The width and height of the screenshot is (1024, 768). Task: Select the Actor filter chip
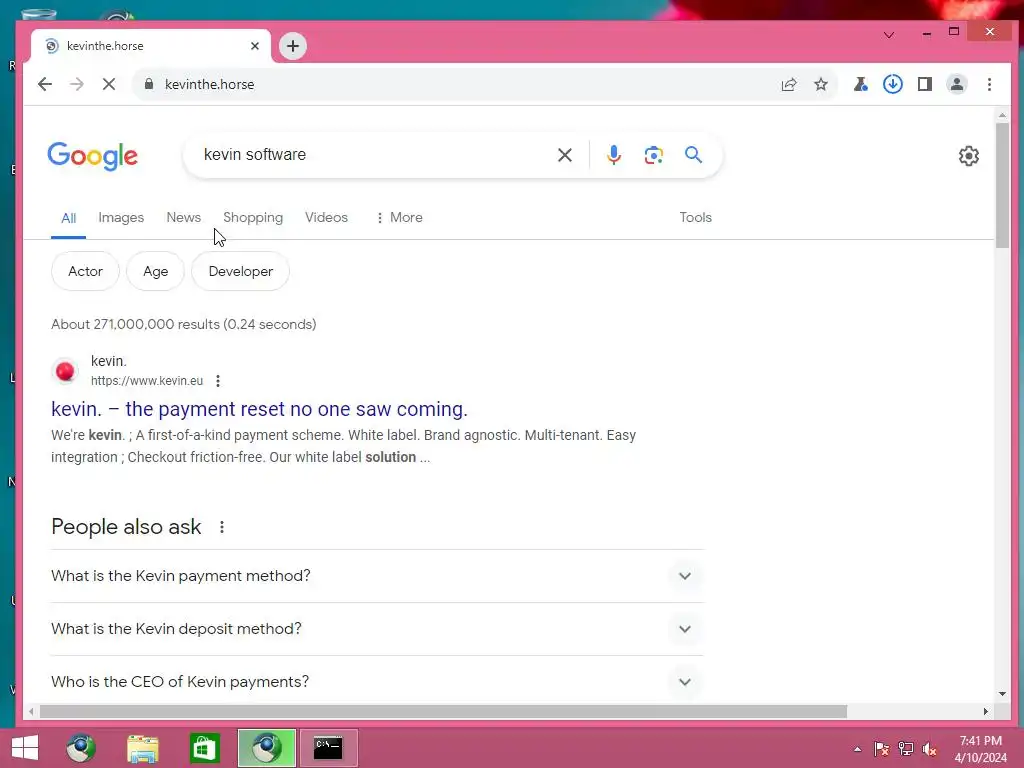tap(86, 271)
